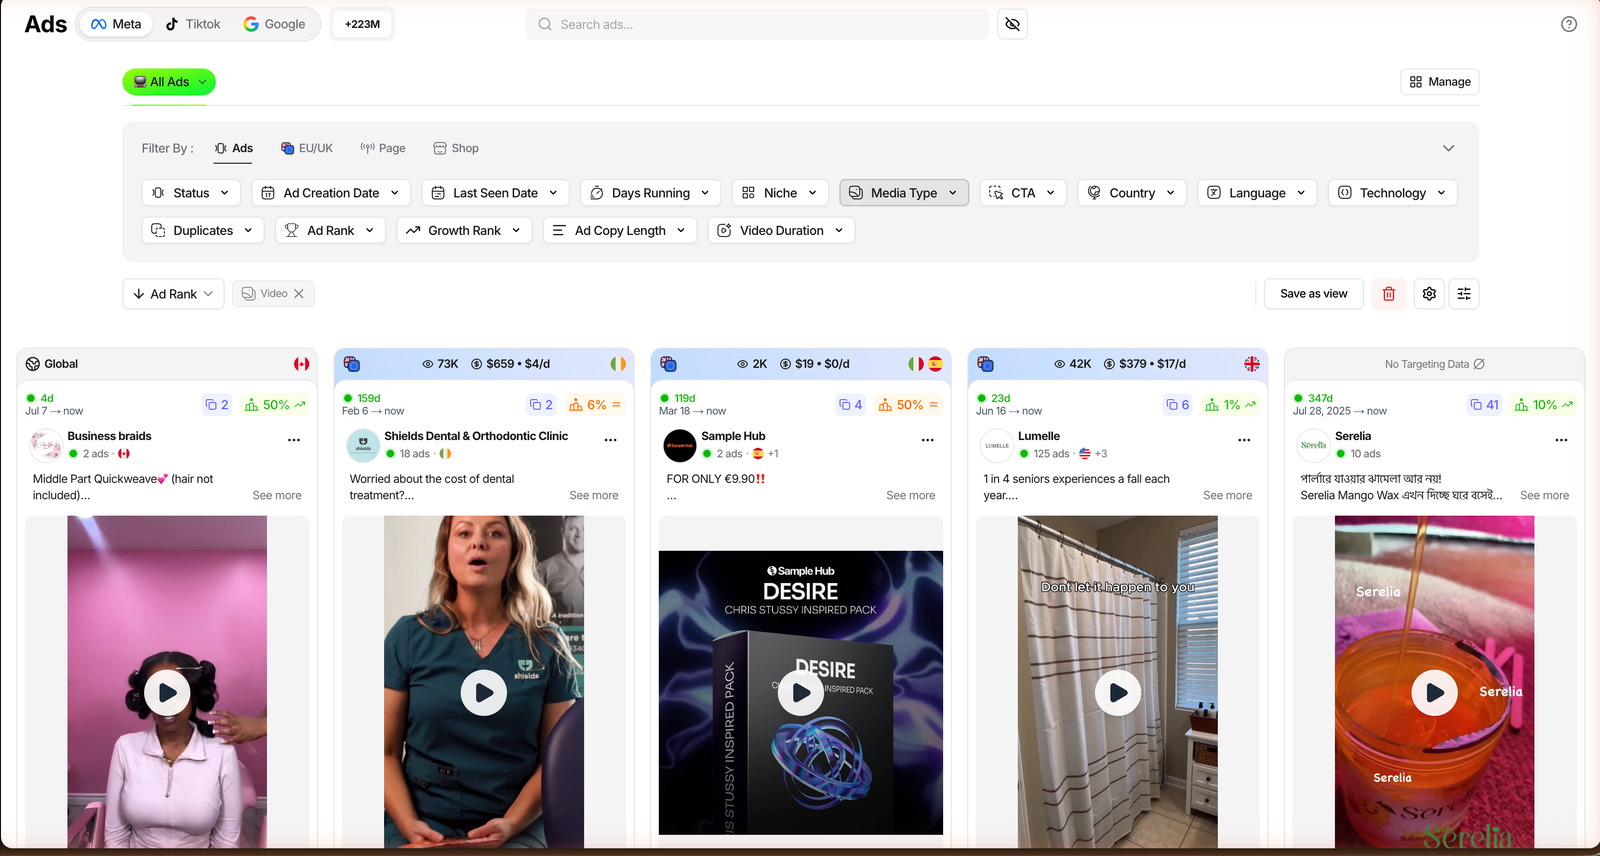Play the Serelia wax video

point(1435,692)
